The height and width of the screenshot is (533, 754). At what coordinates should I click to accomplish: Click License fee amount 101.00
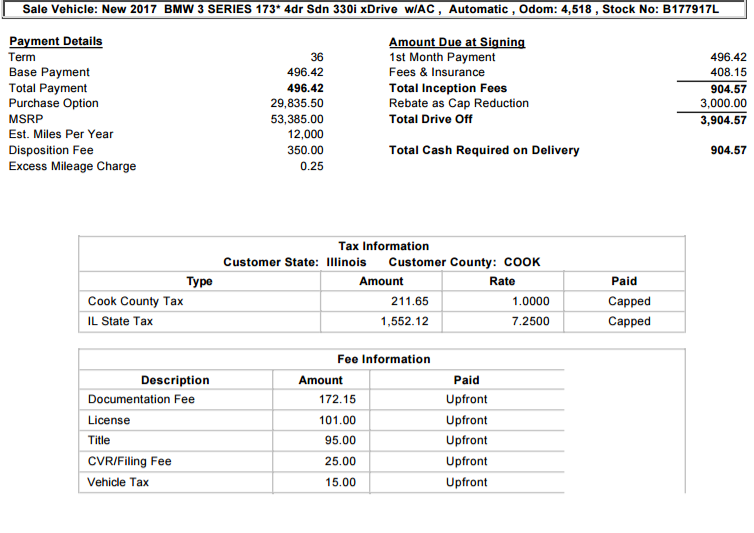[337, 420]
